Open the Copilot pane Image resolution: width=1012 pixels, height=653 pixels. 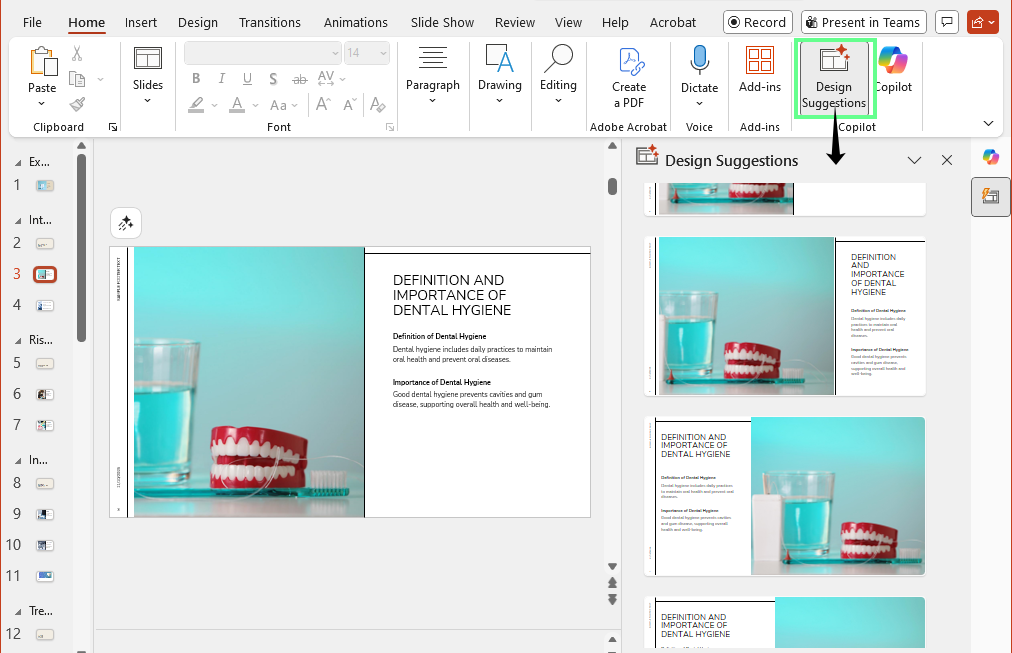893,78
